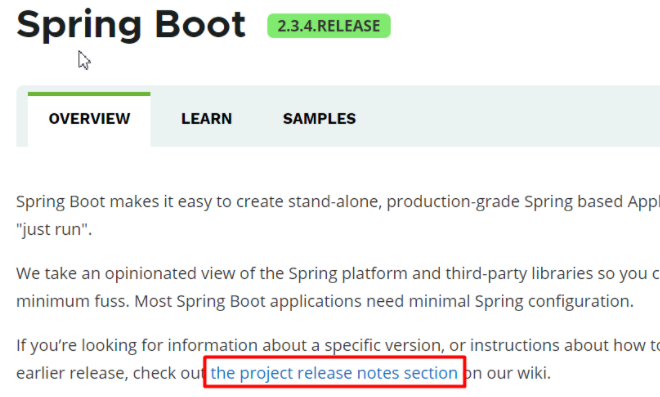Click the quoted "just run" text
Screen dimensions: 660x397
click(54, 229)
